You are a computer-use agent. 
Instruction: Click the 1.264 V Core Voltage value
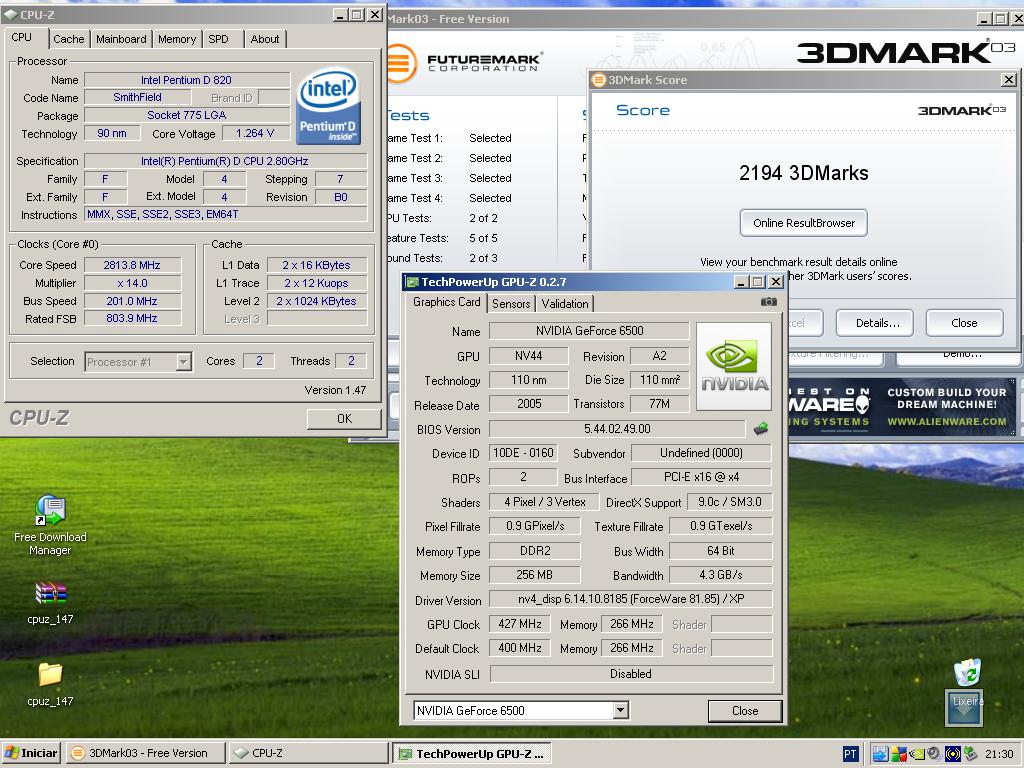coord(255,133)
